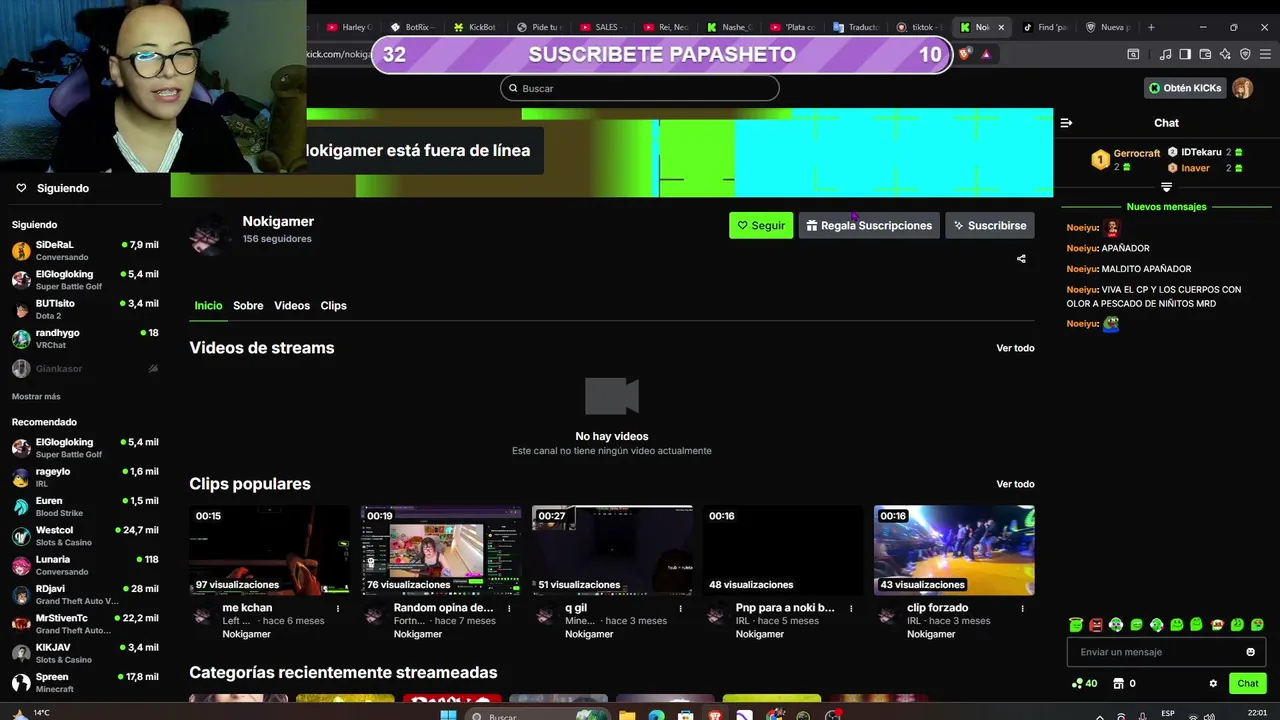Click 'Ver todo' for Clips populares

[1015, 484]
